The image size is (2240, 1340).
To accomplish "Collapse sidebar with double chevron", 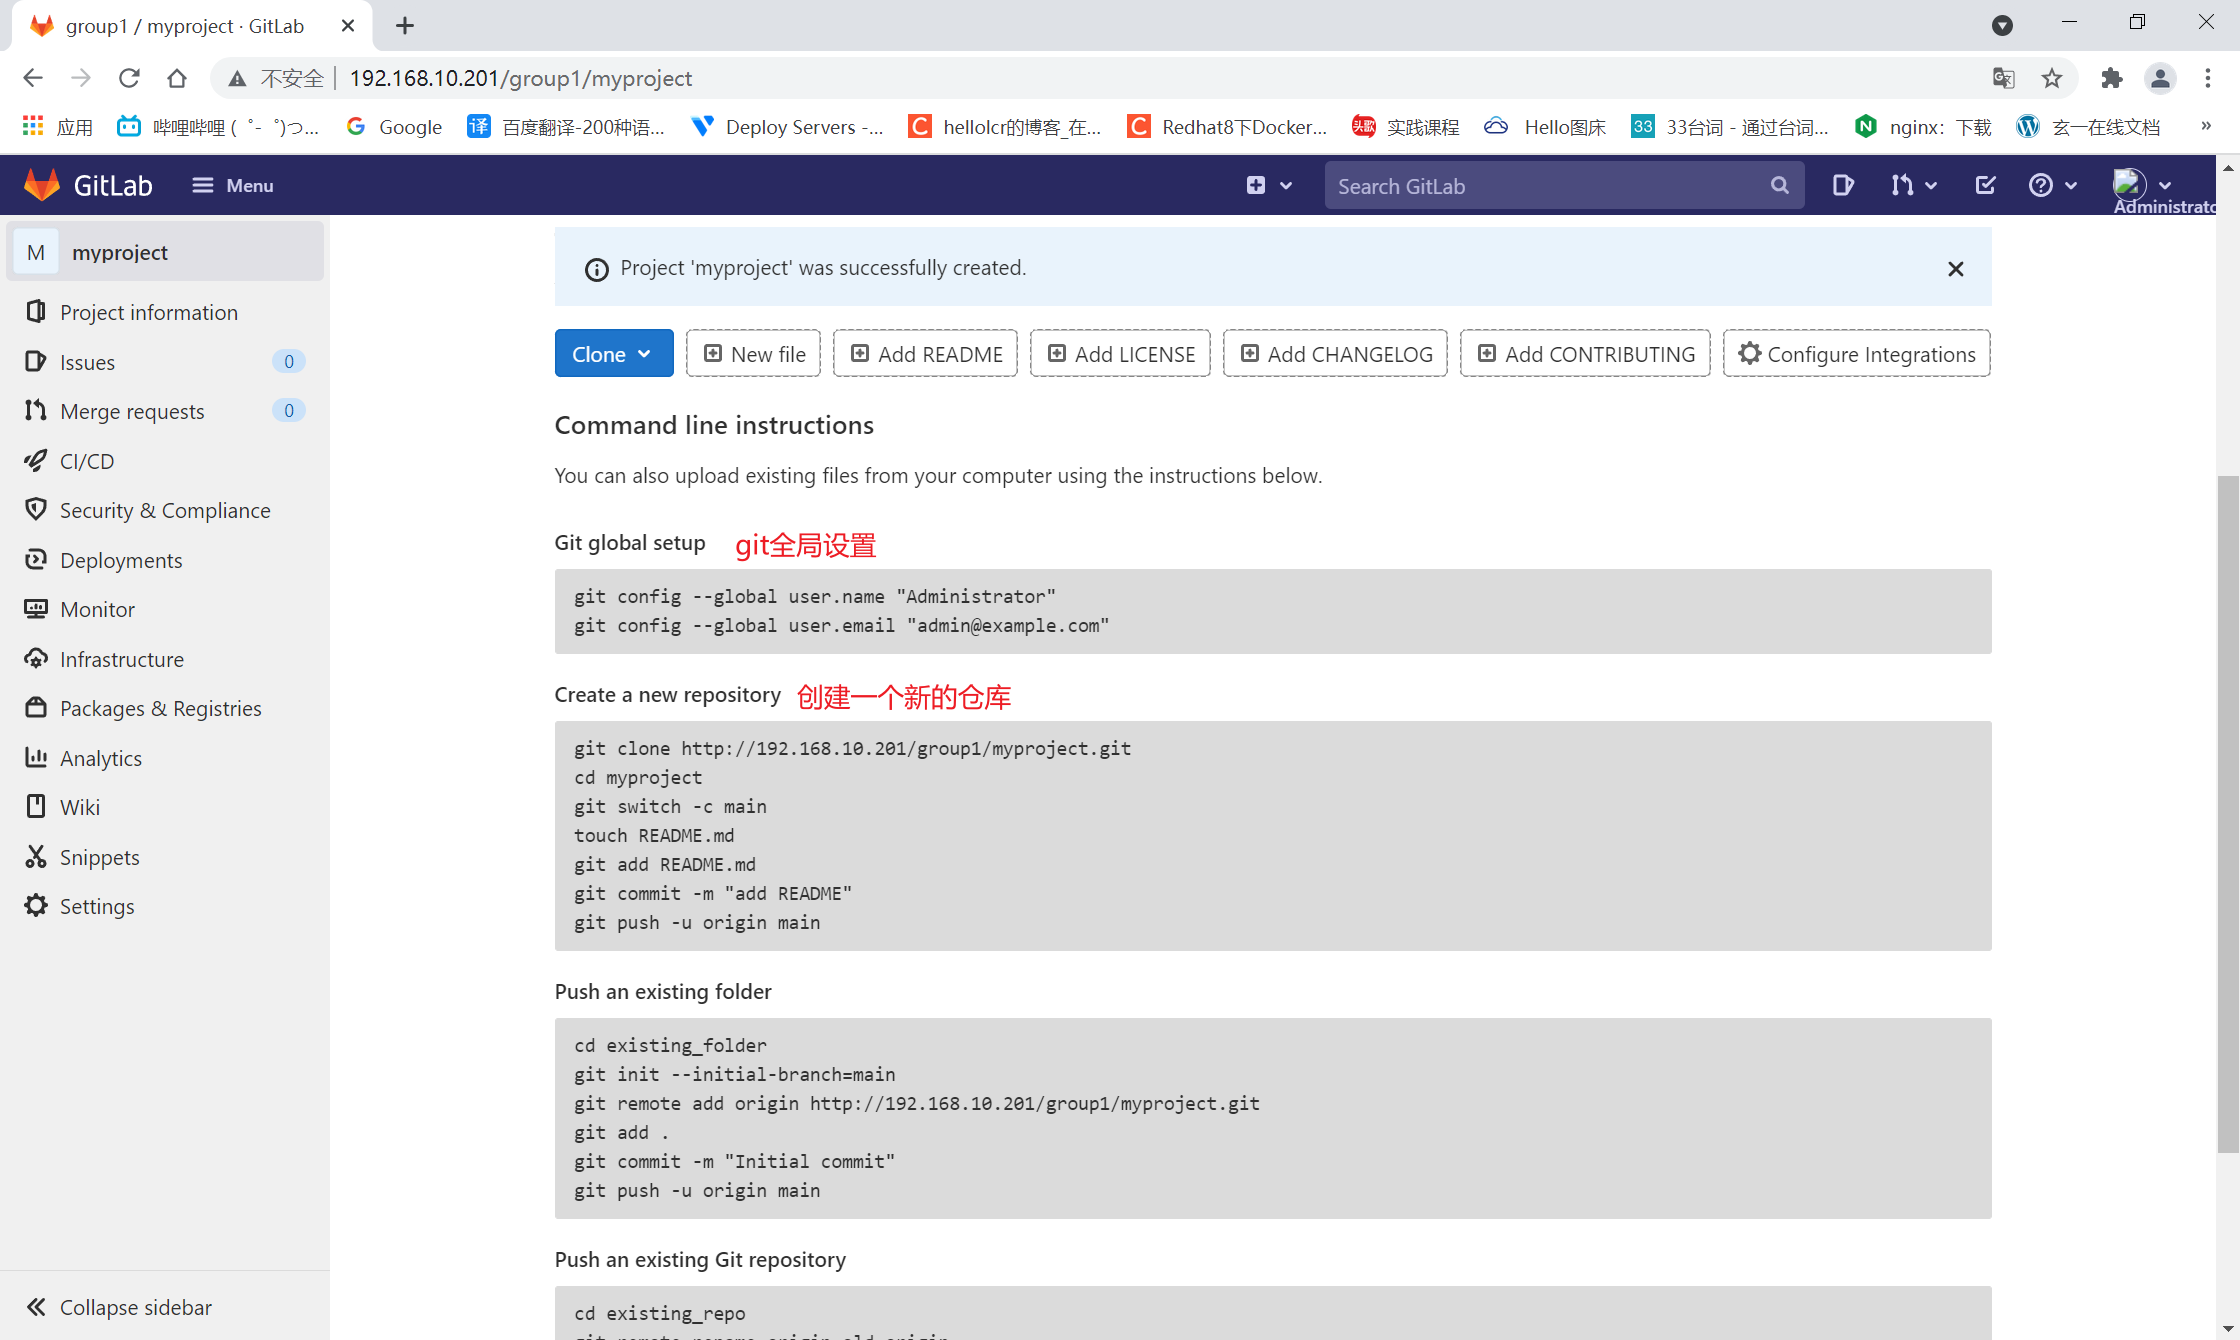I will (x=37, y=1307).
